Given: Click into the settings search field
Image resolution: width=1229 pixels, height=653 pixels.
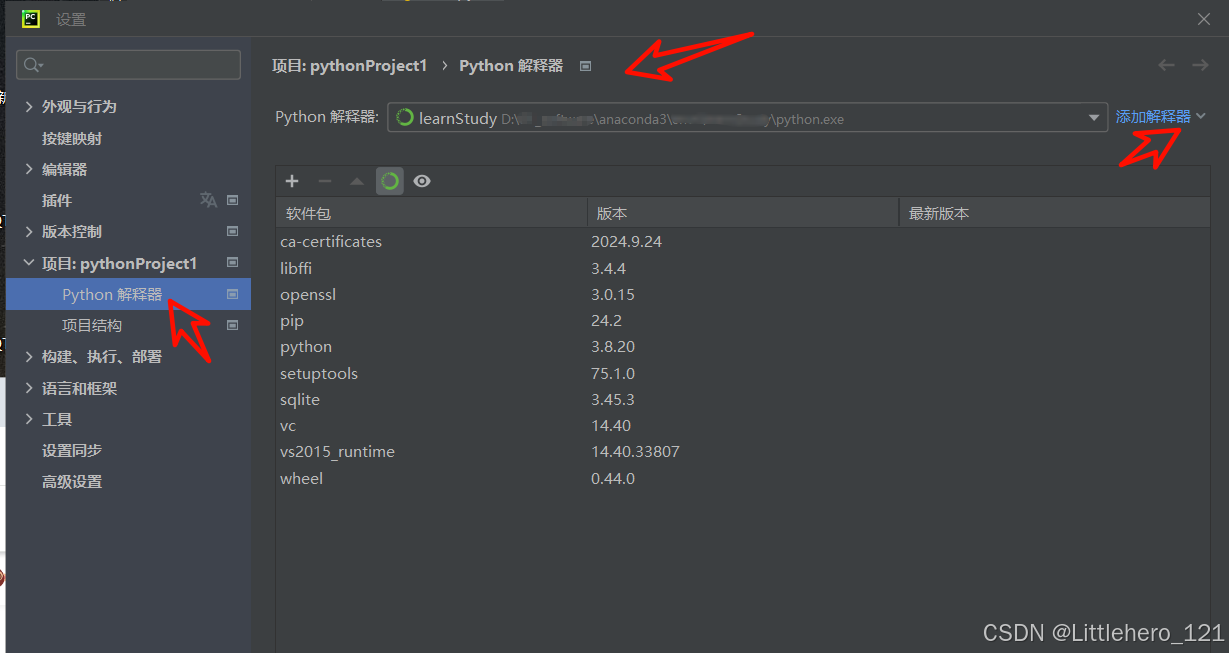Looking at the screenshot, I should click(x=128, y=65).
